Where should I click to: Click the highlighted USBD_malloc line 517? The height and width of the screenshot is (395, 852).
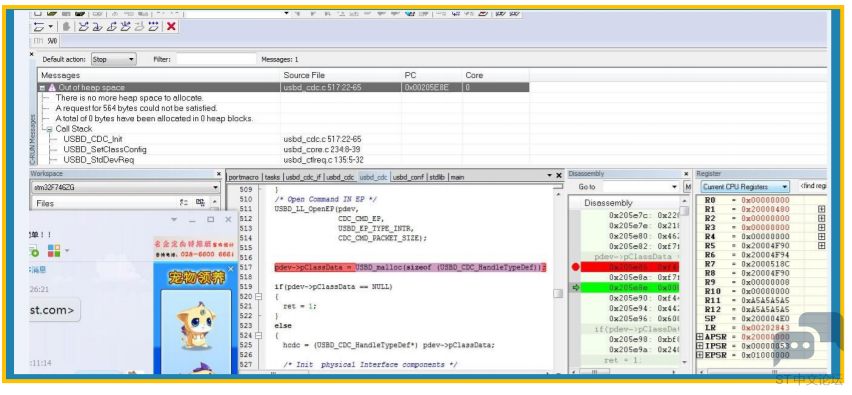tap(410, 267)
